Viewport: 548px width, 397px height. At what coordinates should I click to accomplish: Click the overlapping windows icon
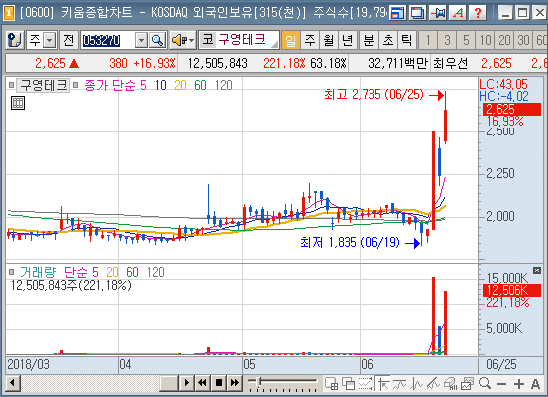pyautogui.click(x=348, y=383)
